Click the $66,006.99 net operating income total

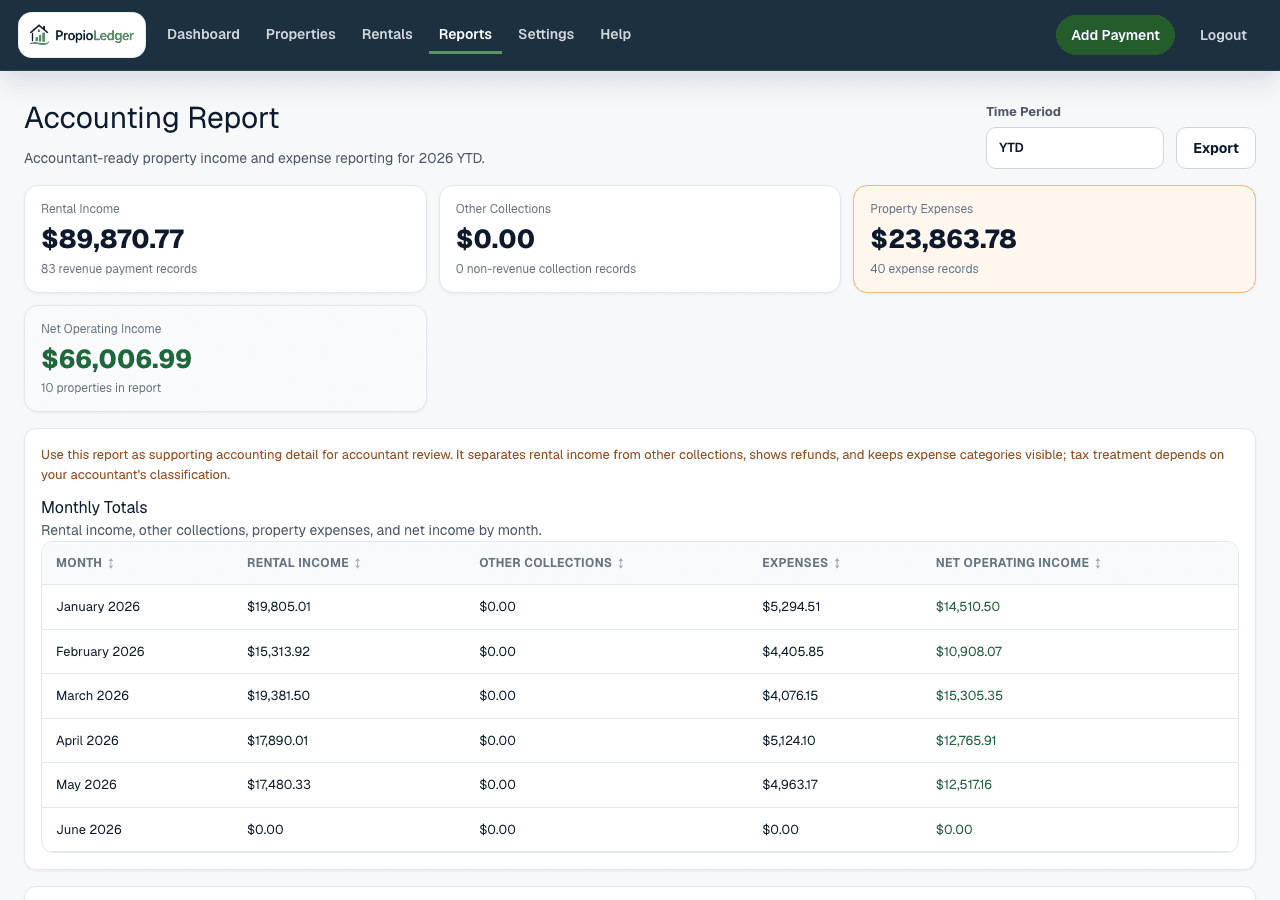pos(116,359)
